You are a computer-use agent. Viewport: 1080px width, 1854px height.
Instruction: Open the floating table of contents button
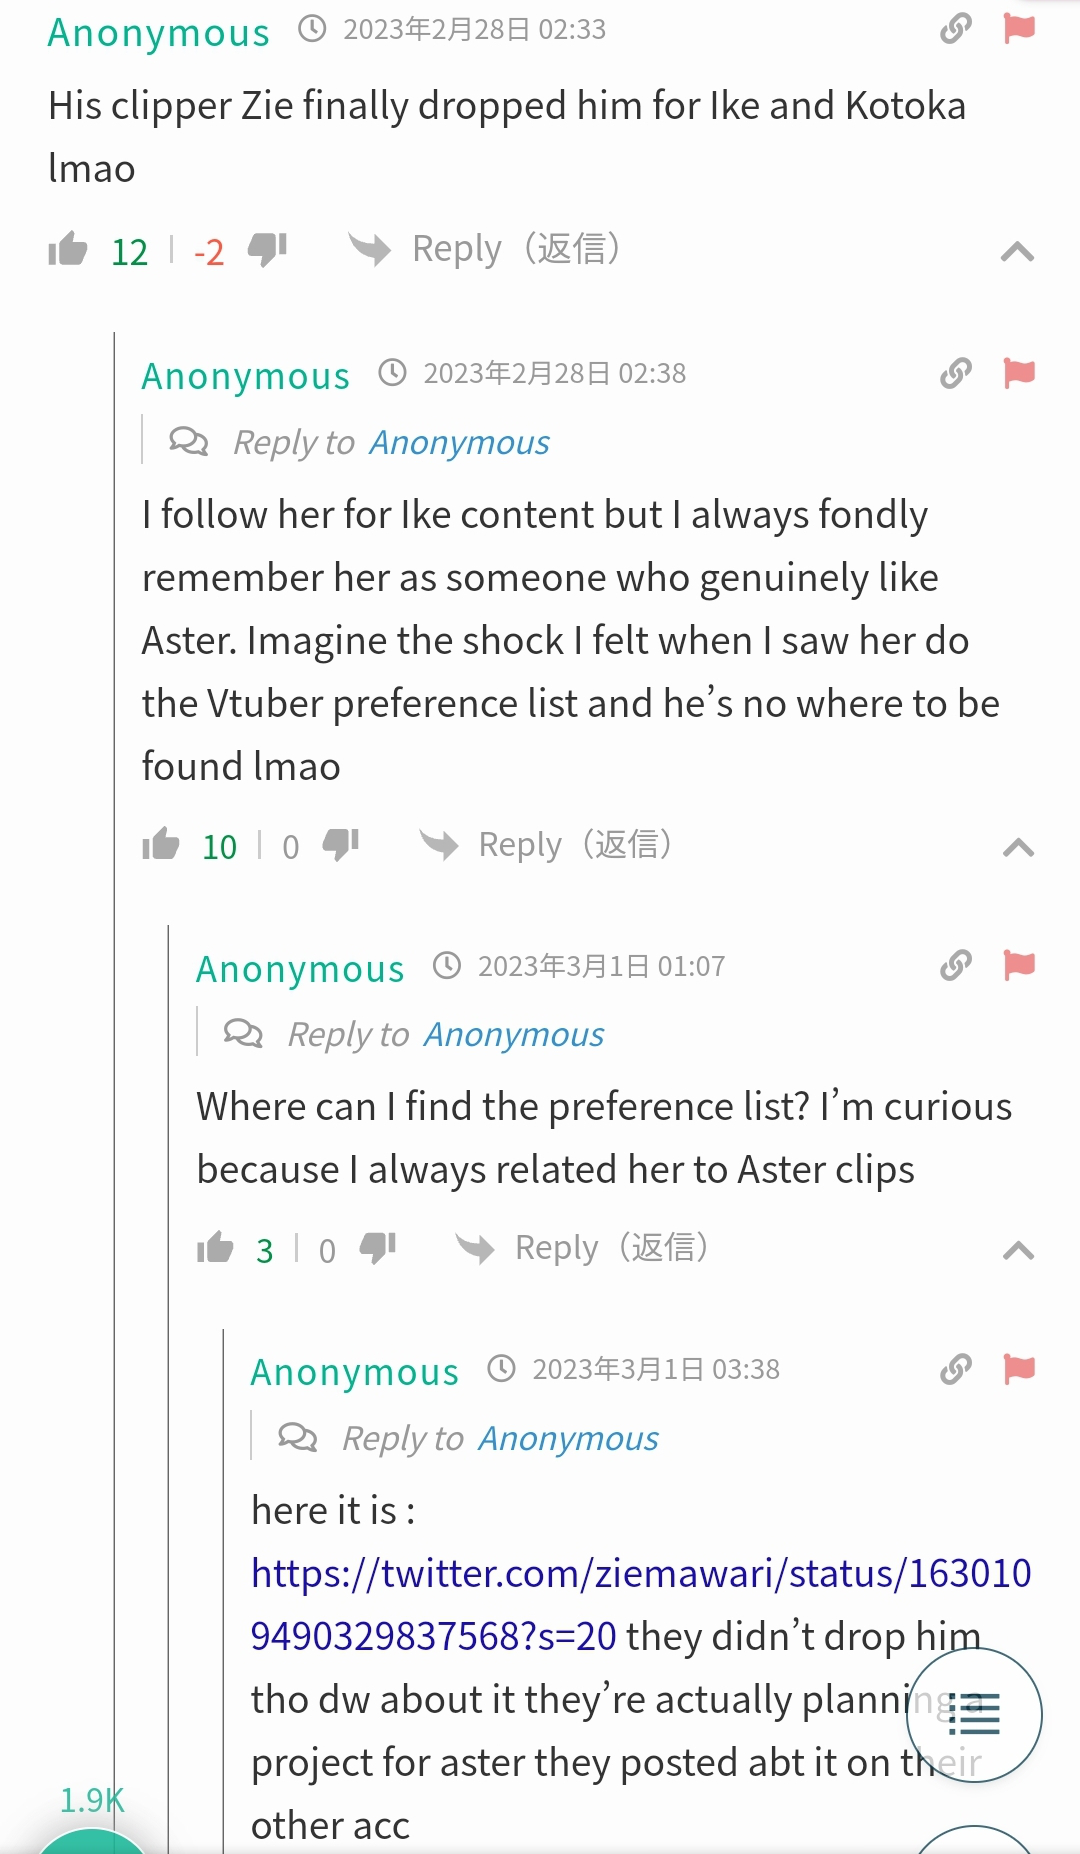[974, 1715]
